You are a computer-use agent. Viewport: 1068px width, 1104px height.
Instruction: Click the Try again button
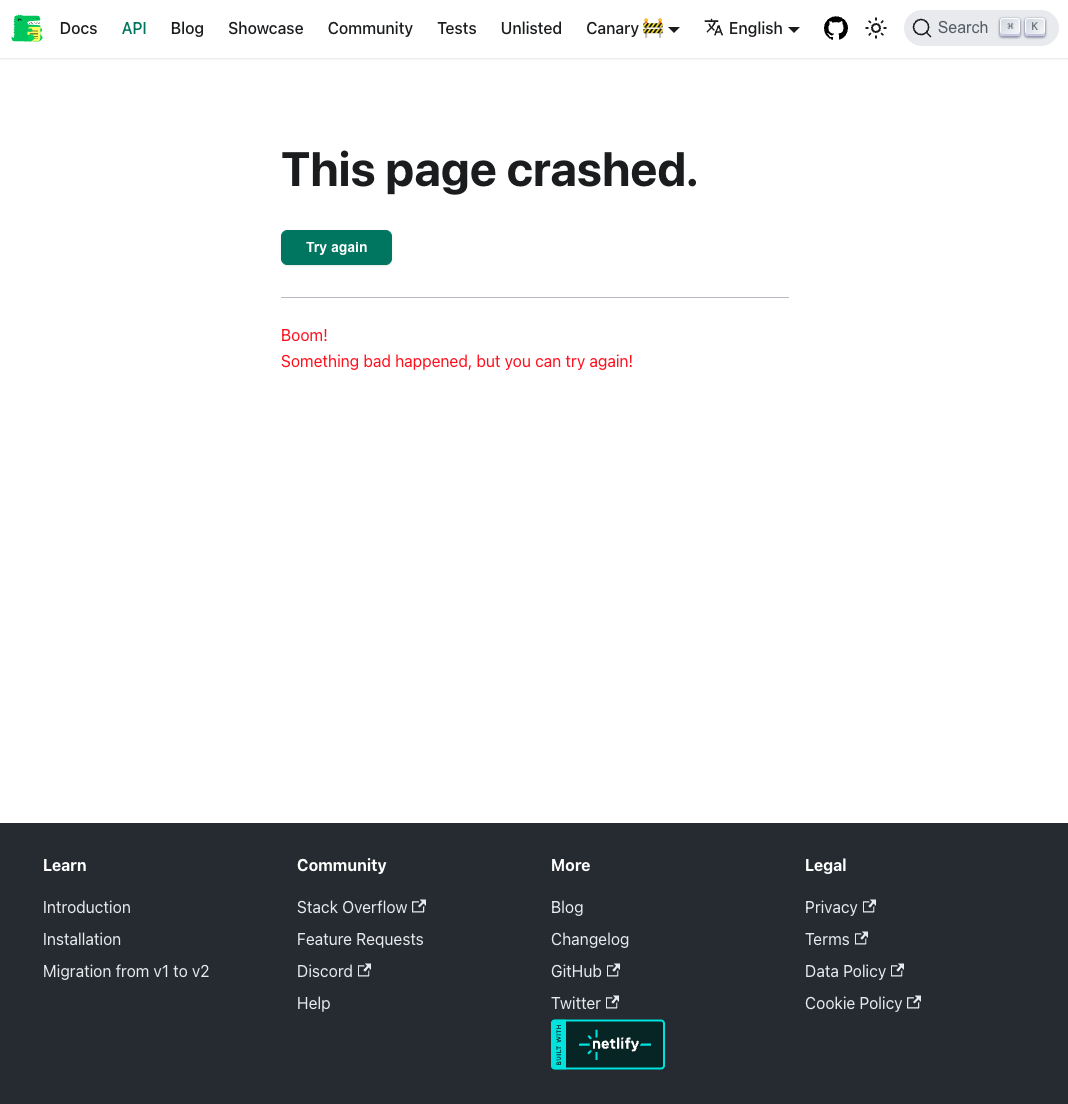[337, 247]
